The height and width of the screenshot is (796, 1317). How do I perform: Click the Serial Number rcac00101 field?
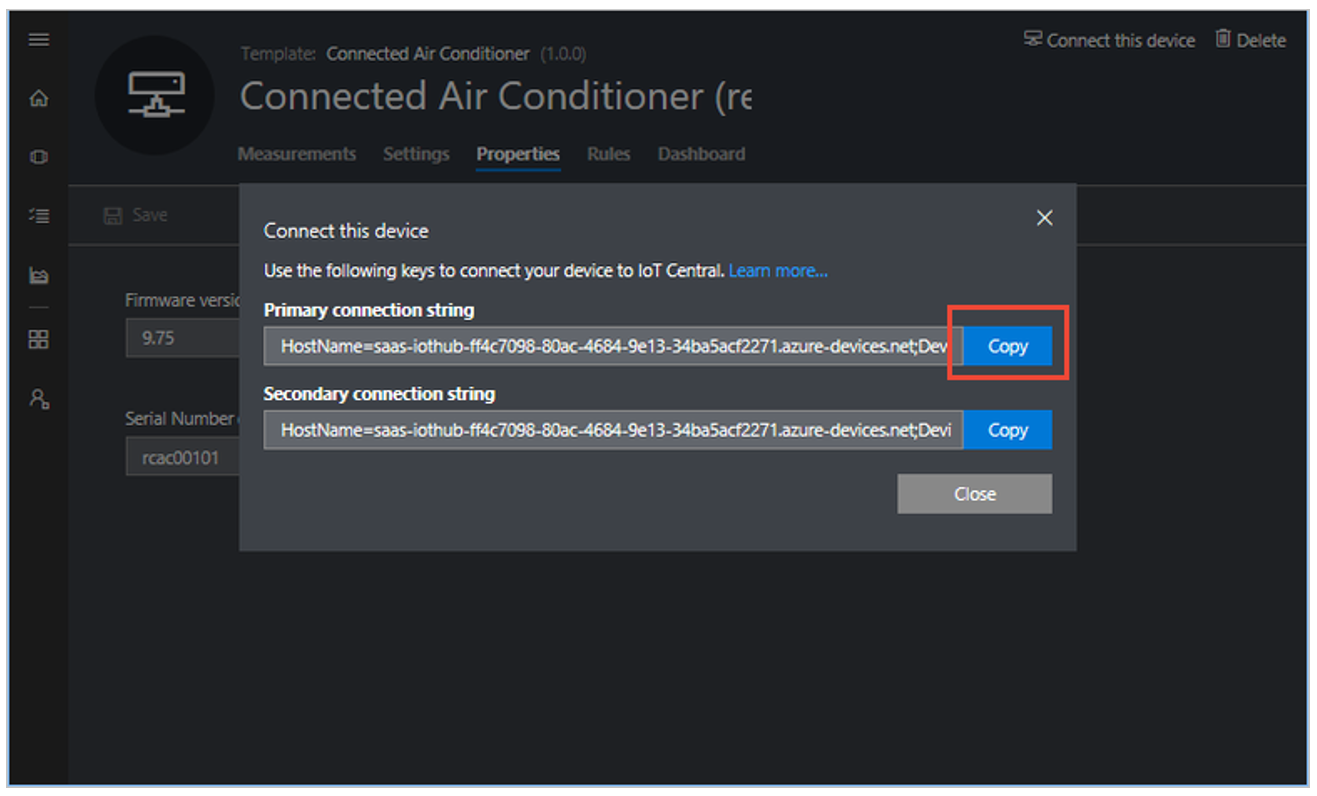tap(182, 457)
